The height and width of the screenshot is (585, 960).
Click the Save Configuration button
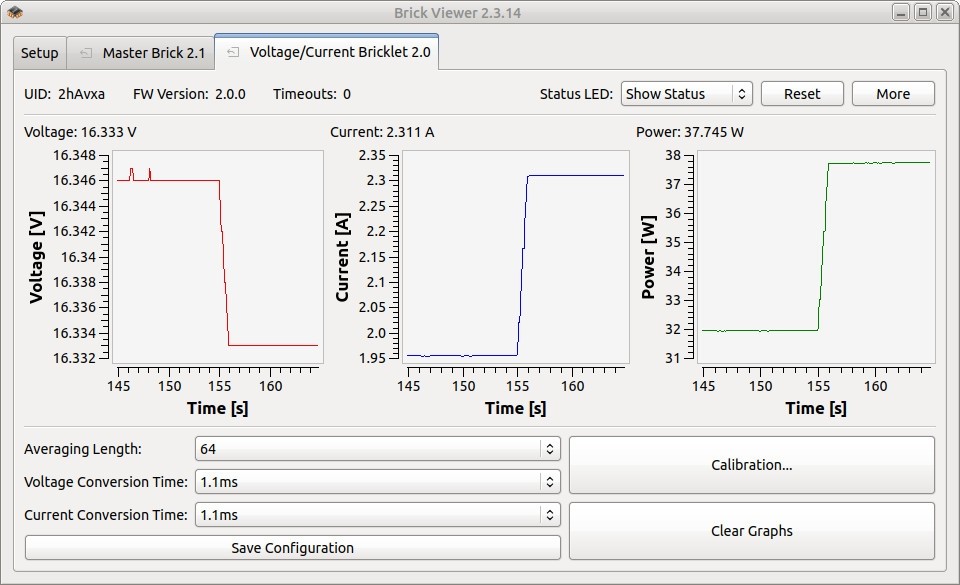coord(293,548)
